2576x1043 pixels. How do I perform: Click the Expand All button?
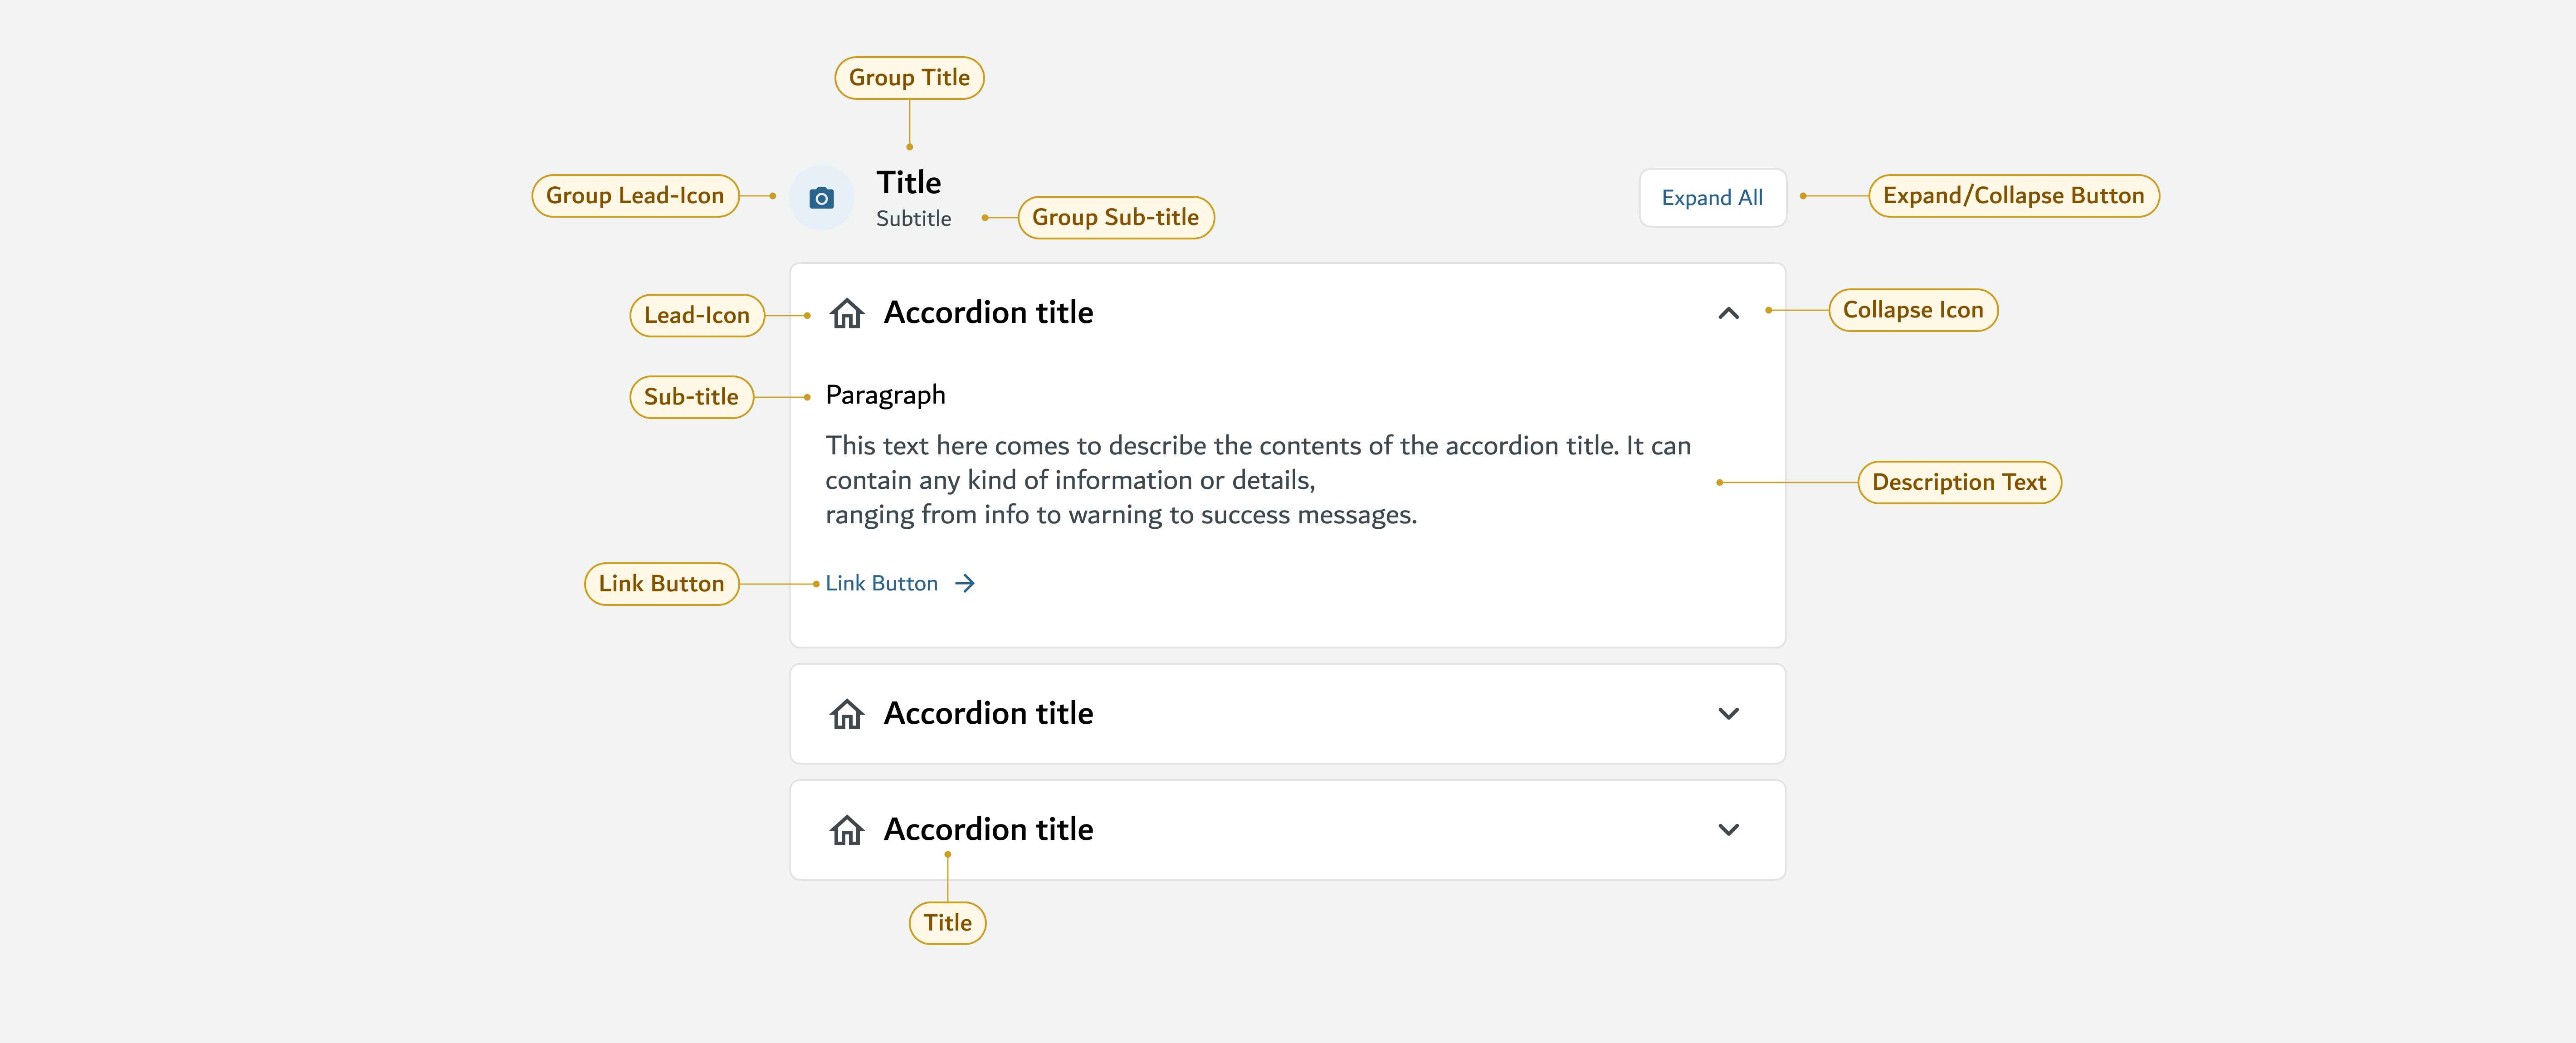1712,198
